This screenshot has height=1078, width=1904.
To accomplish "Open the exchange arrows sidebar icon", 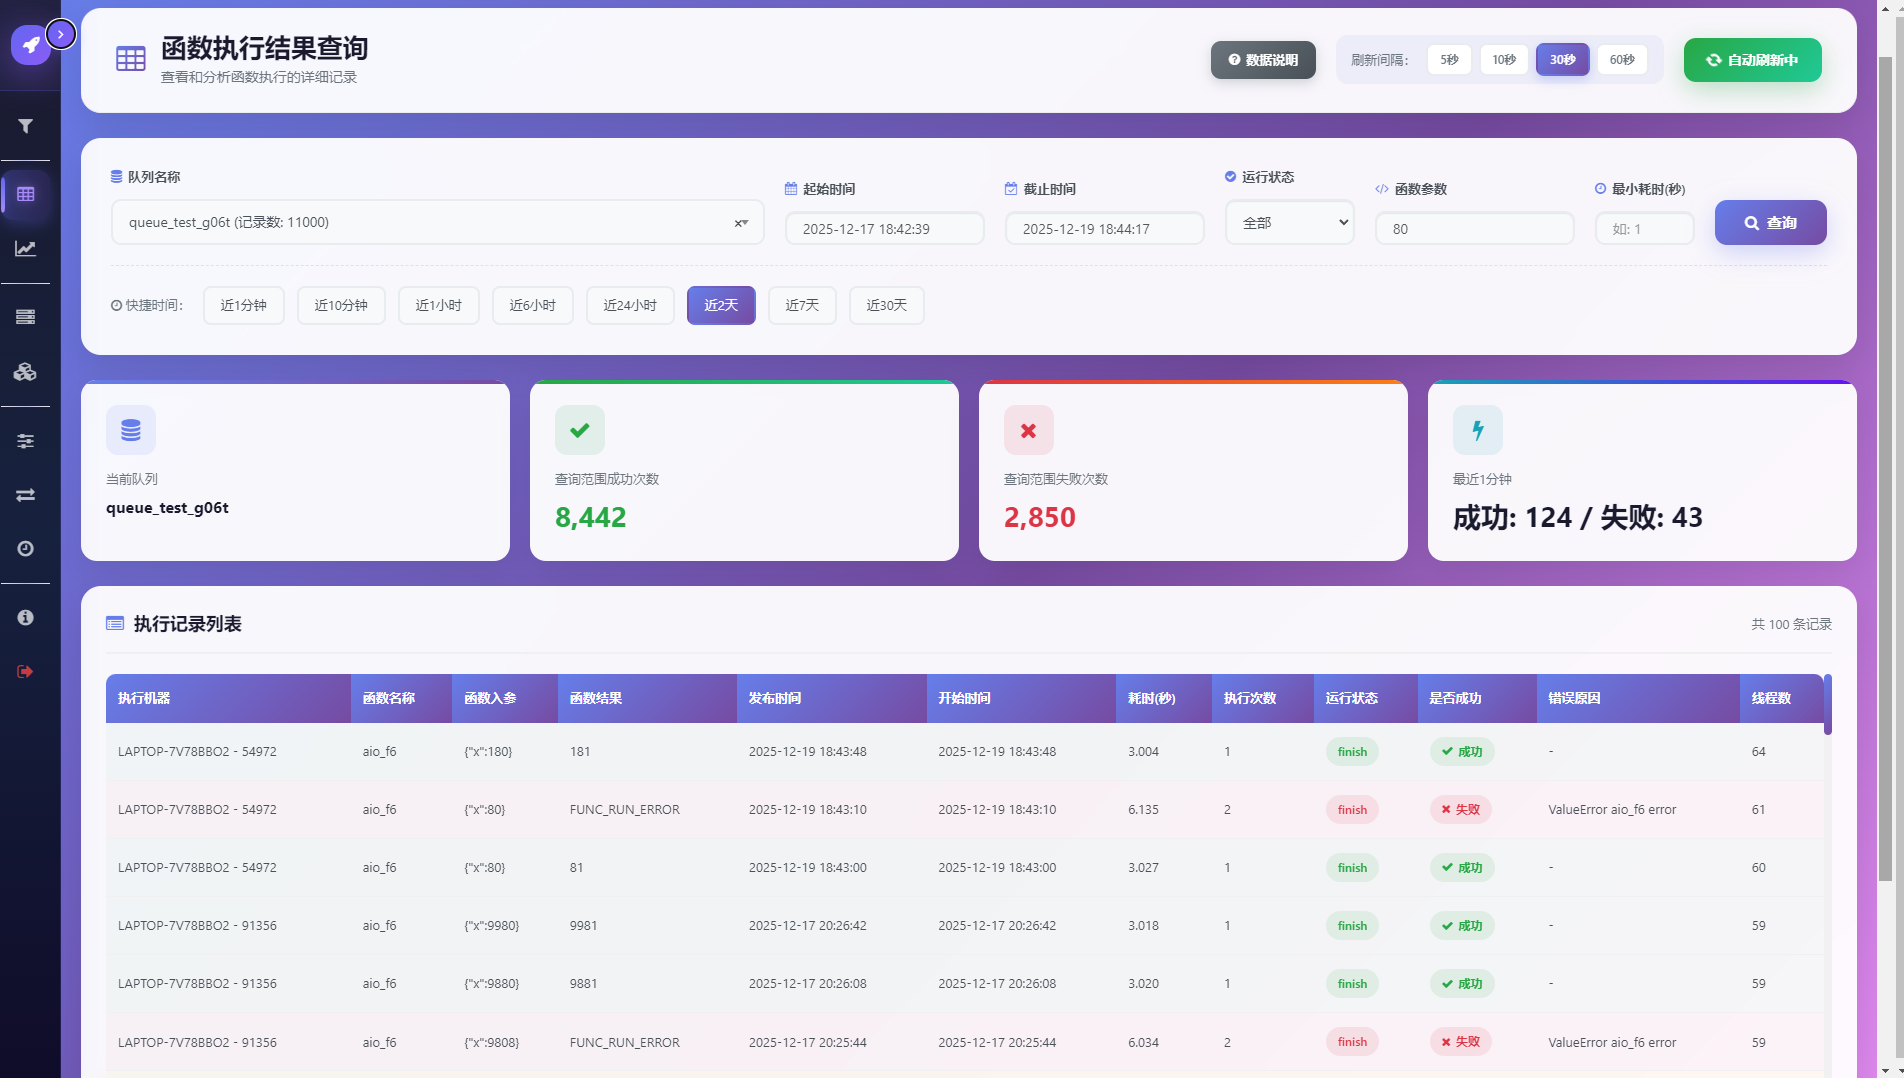I will (26, 495).
